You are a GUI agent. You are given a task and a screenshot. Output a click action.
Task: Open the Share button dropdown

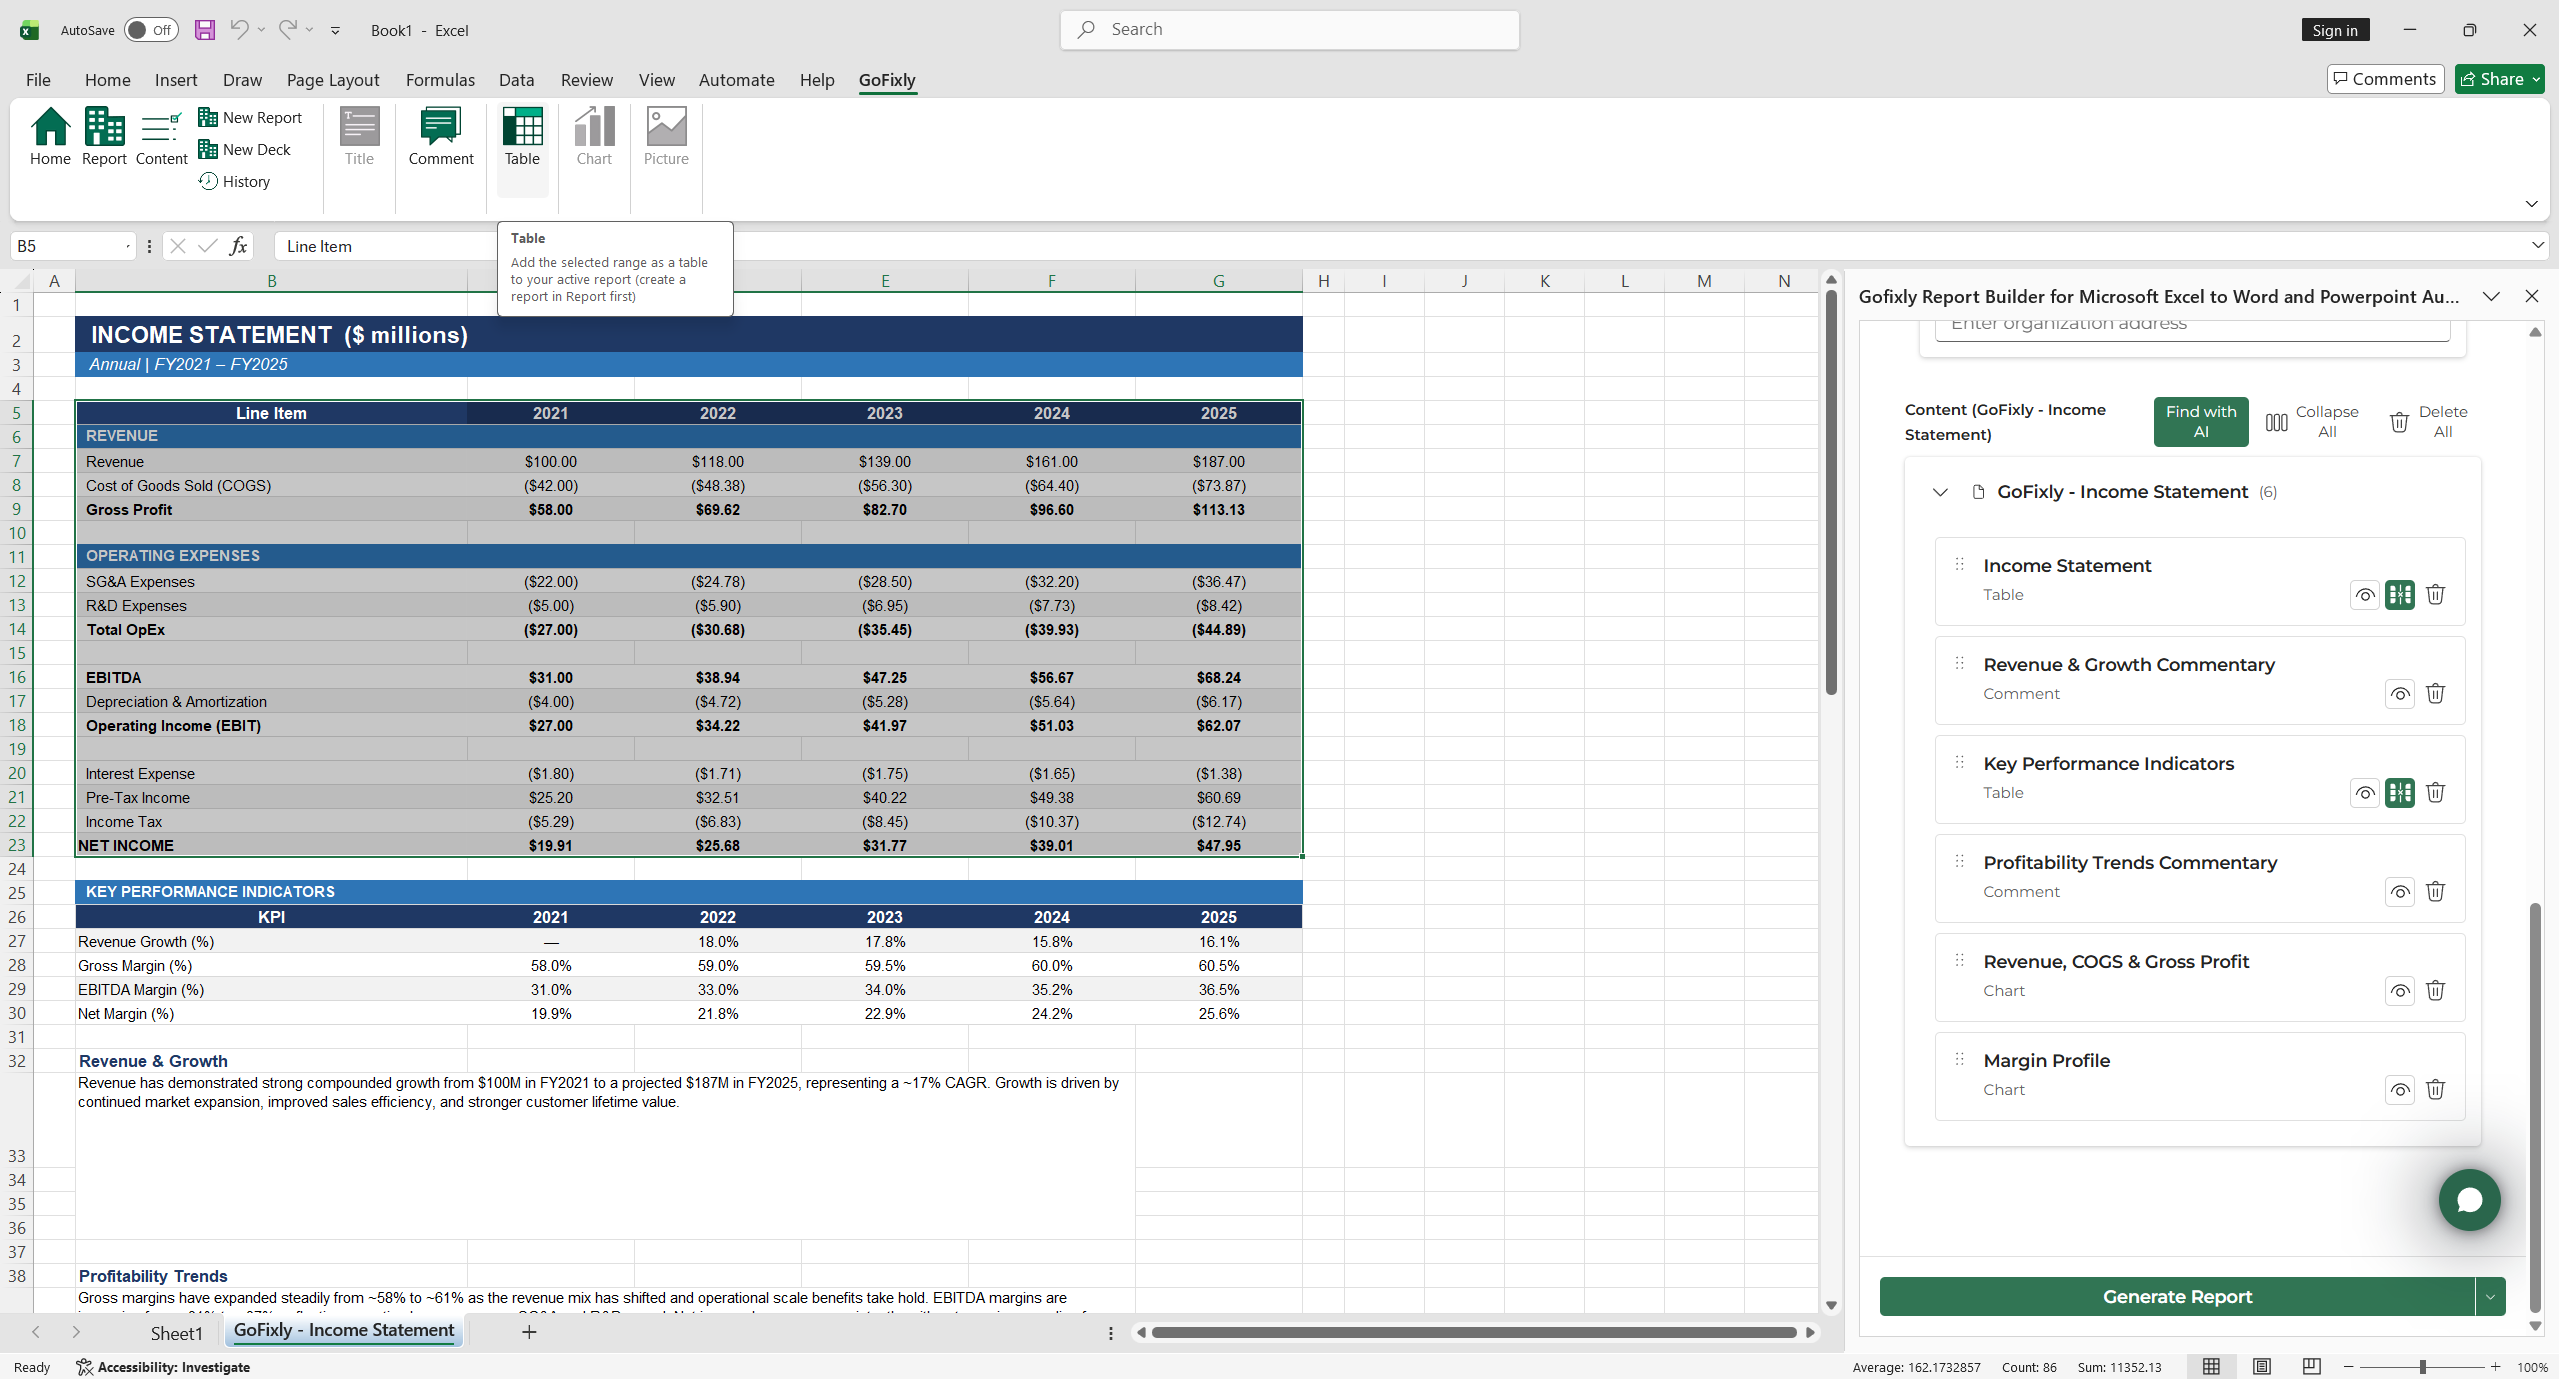coord(2536,79)
